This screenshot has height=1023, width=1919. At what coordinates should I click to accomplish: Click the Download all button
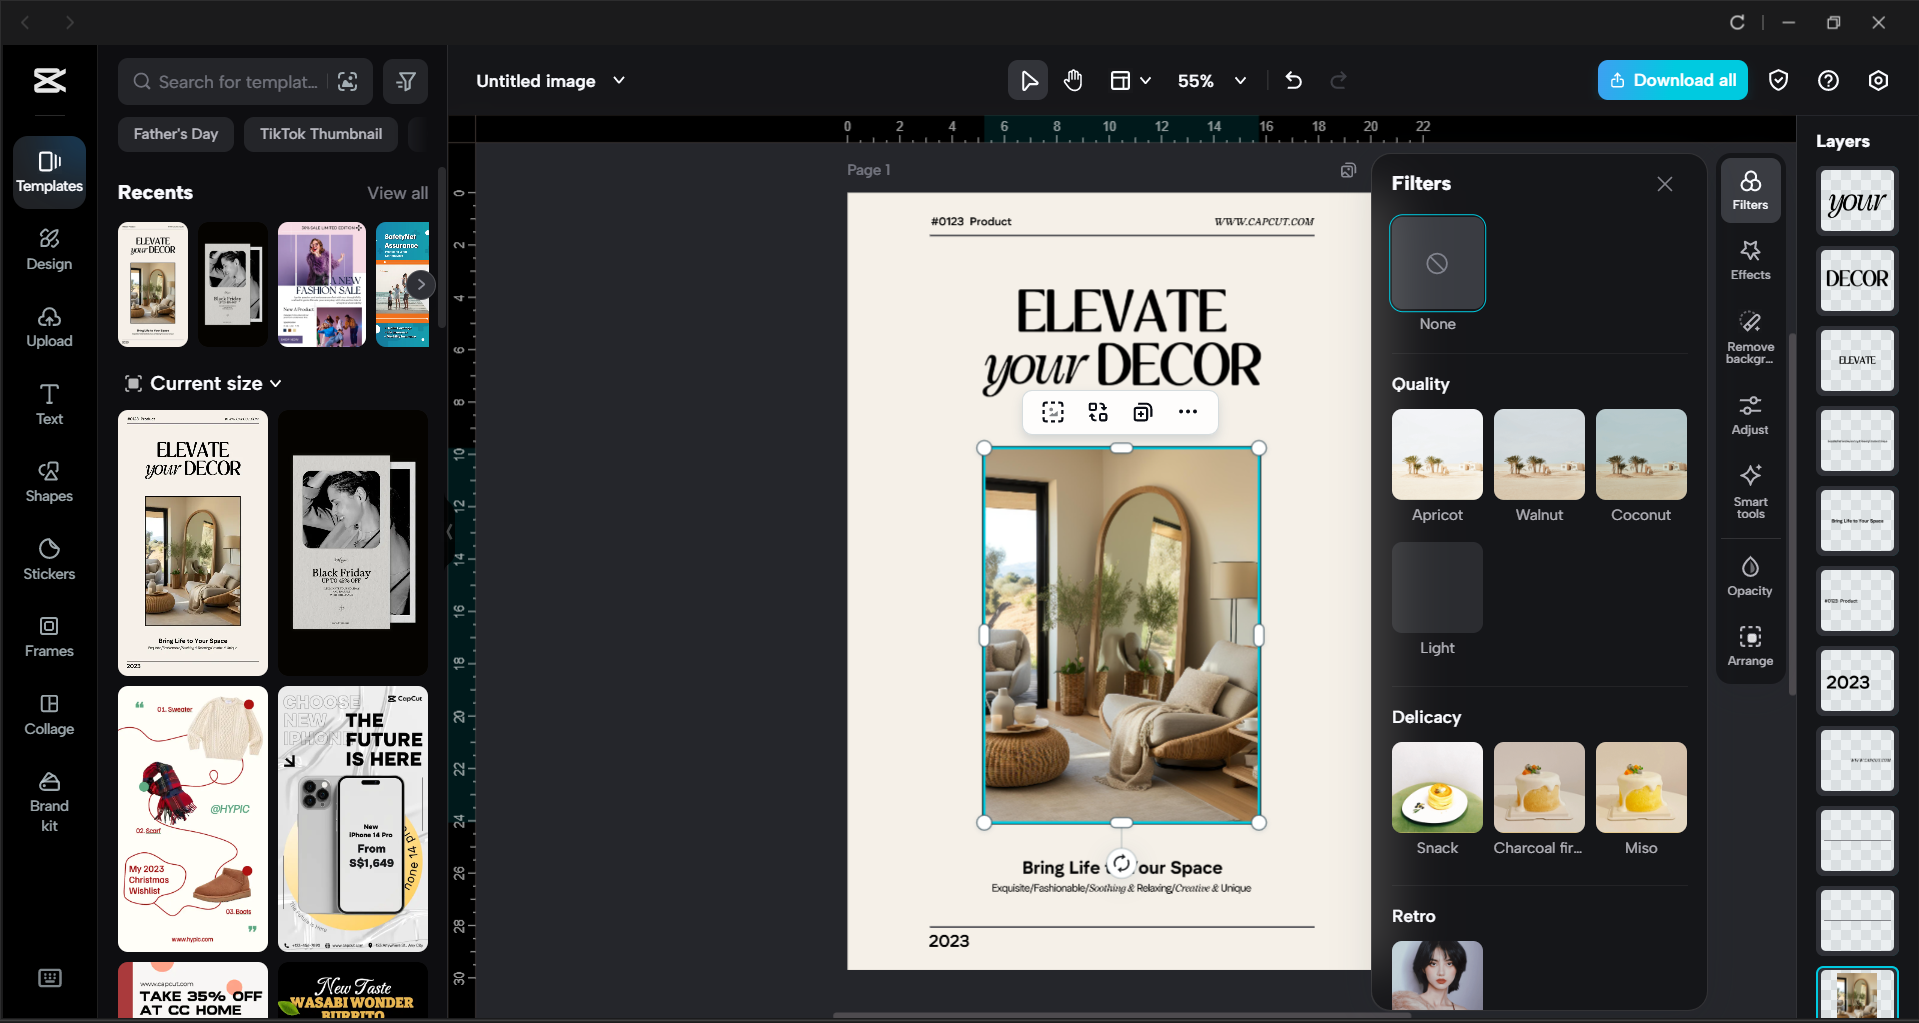1671,80
